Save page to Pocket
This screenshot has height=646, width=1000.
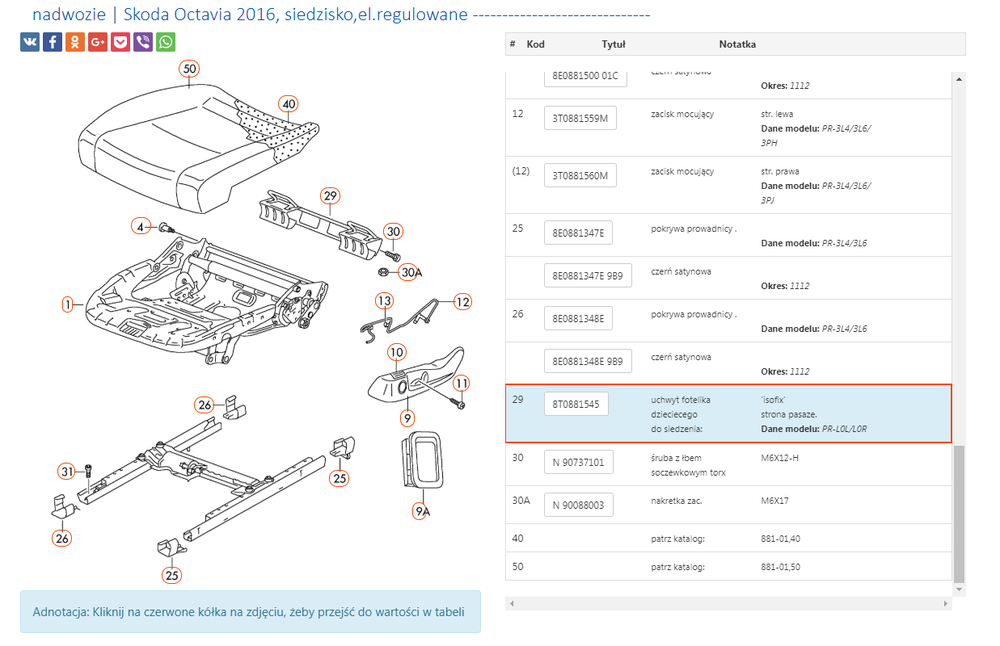[x=120, y=42]
